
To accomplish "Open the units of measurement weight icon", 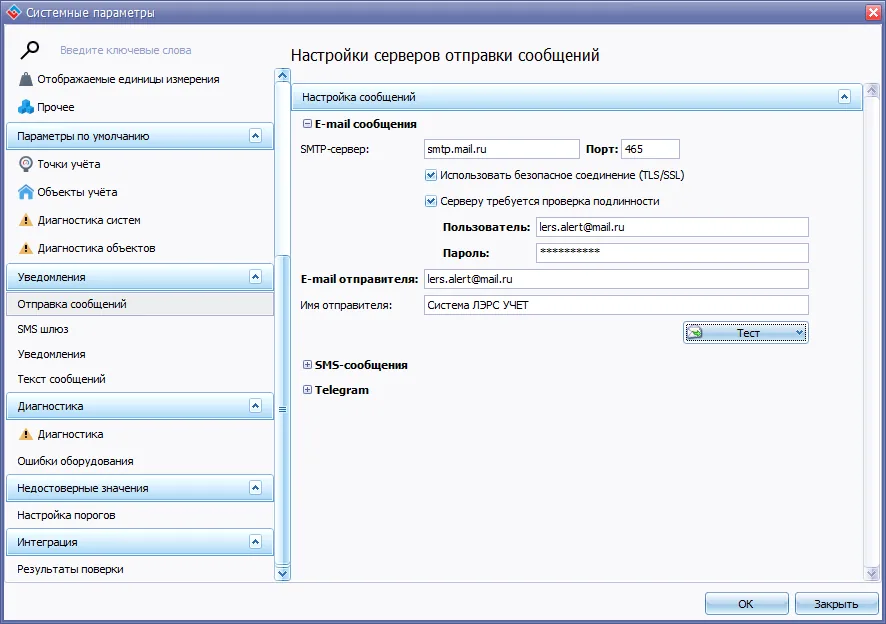I will click(x=26, y=79).
